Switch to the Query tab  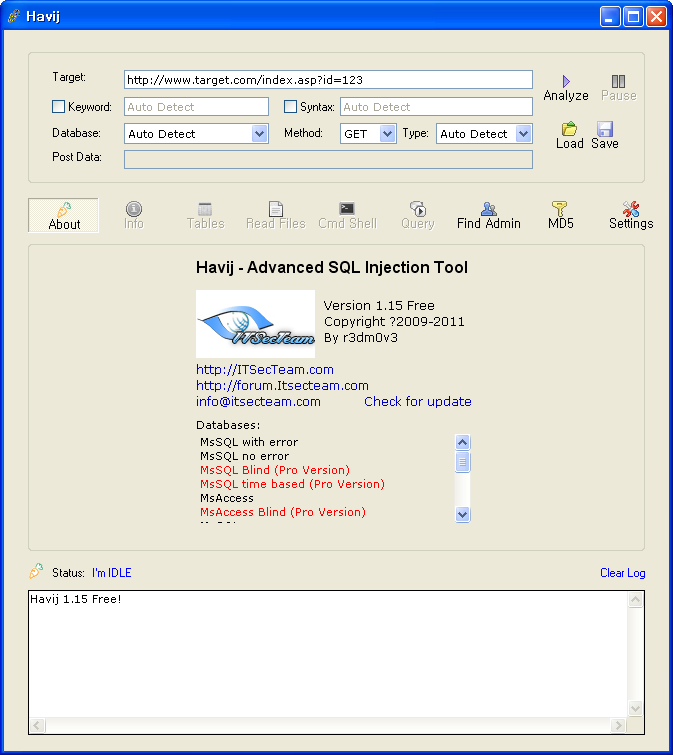click(418, 216)
